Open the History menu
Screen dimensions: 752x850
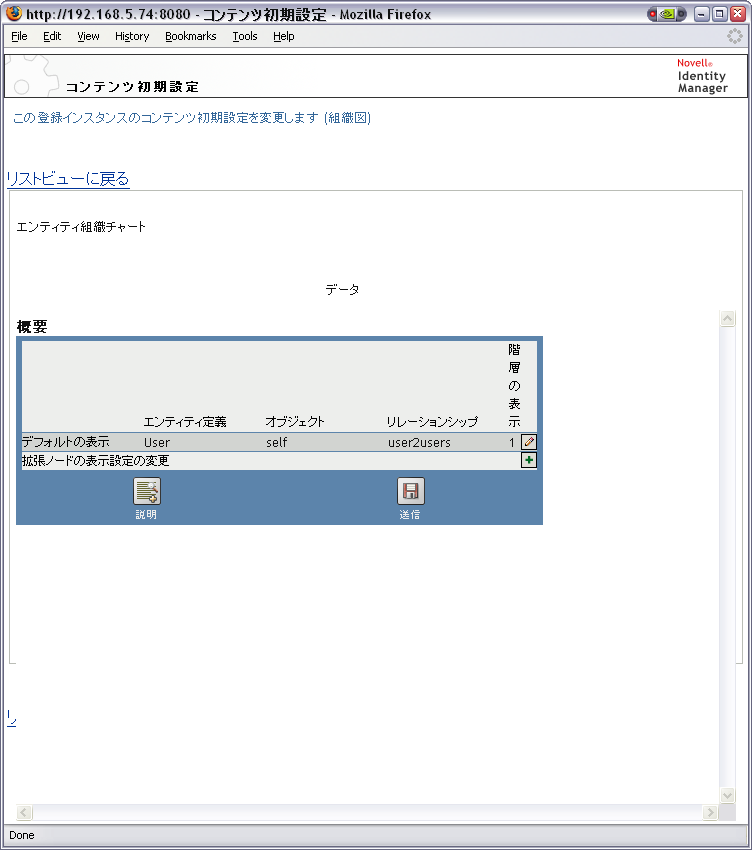[132, 36]
